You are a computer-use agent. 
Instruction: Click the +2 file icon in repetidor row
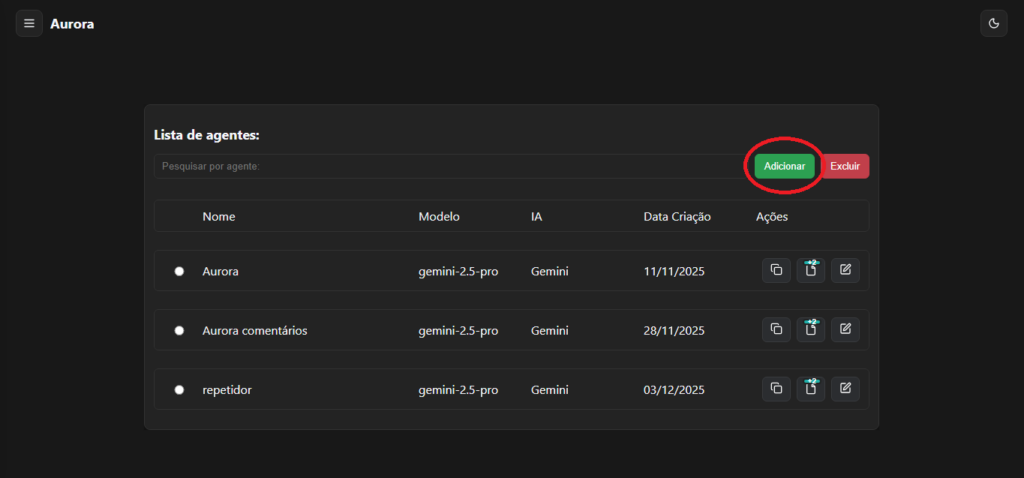click(x=811, y=389)
